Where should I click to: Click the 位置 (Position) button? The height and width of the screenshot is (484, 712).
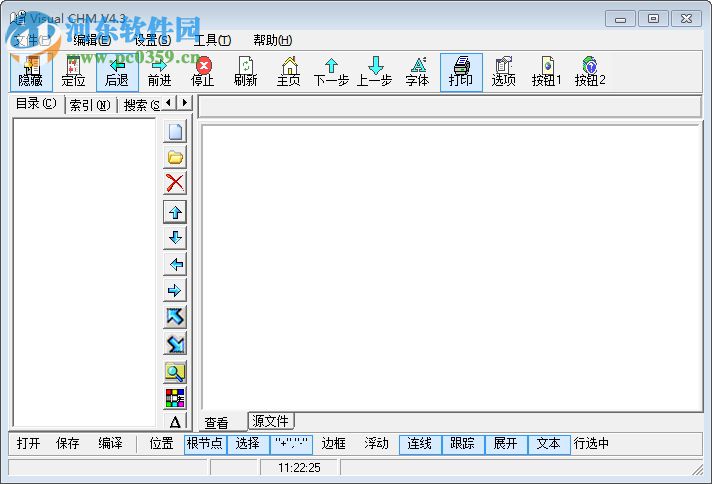[x=162, y=444]
